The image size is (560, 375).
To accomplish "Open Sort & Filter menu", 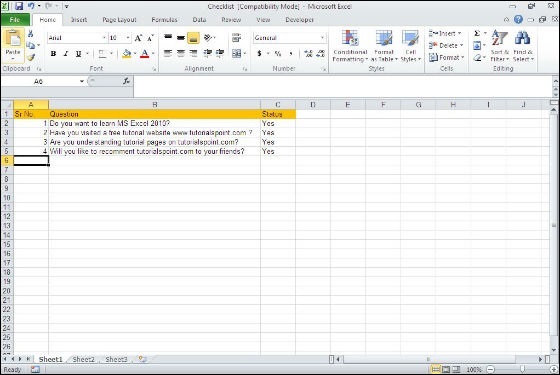I will point(499,46).
